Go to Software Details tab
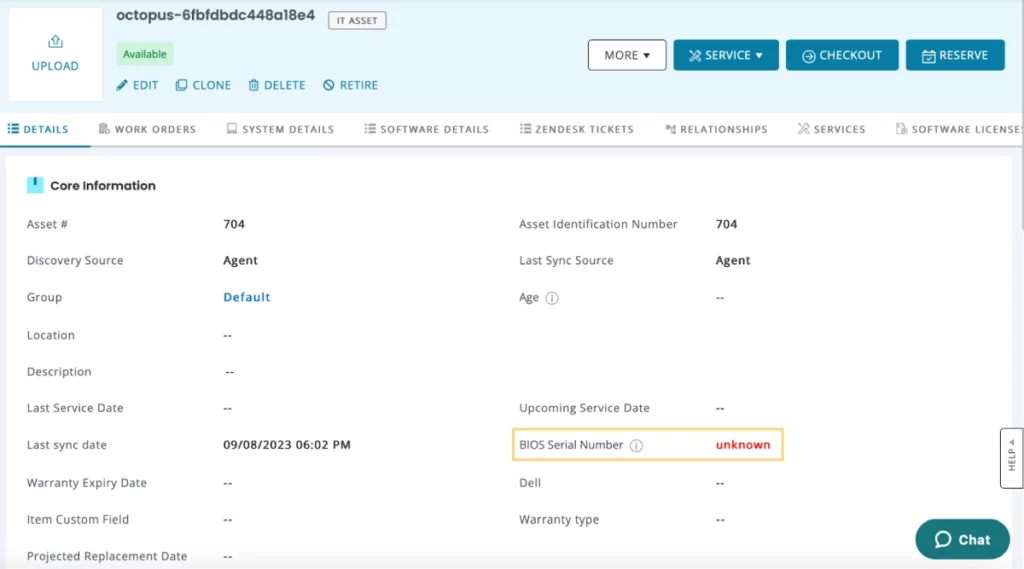 pyautogui.click(x=427, y=129)
